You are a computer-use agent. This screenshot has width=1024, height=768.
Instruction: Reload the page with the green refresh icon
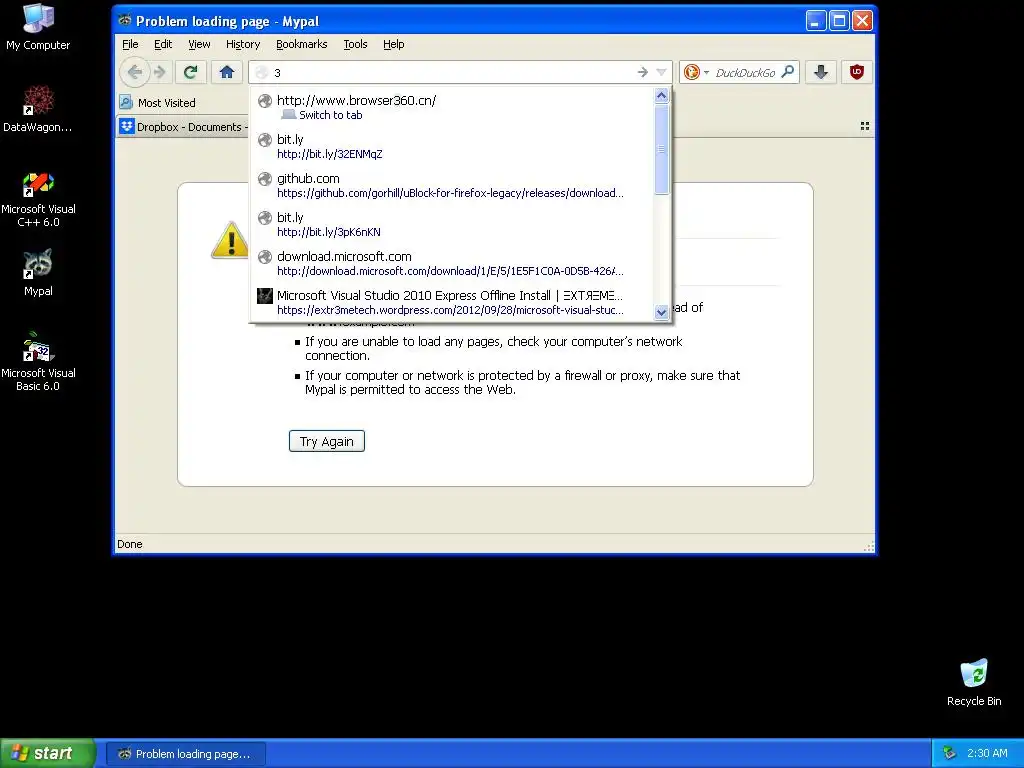click(x=191, y=72)
